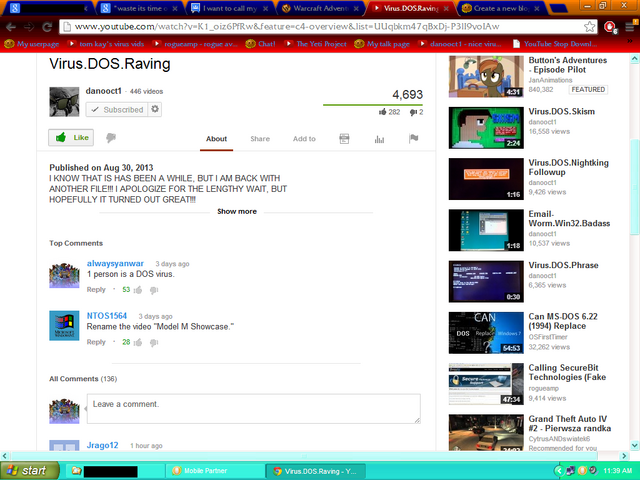Click the Leave a comment box

[253, 409]
